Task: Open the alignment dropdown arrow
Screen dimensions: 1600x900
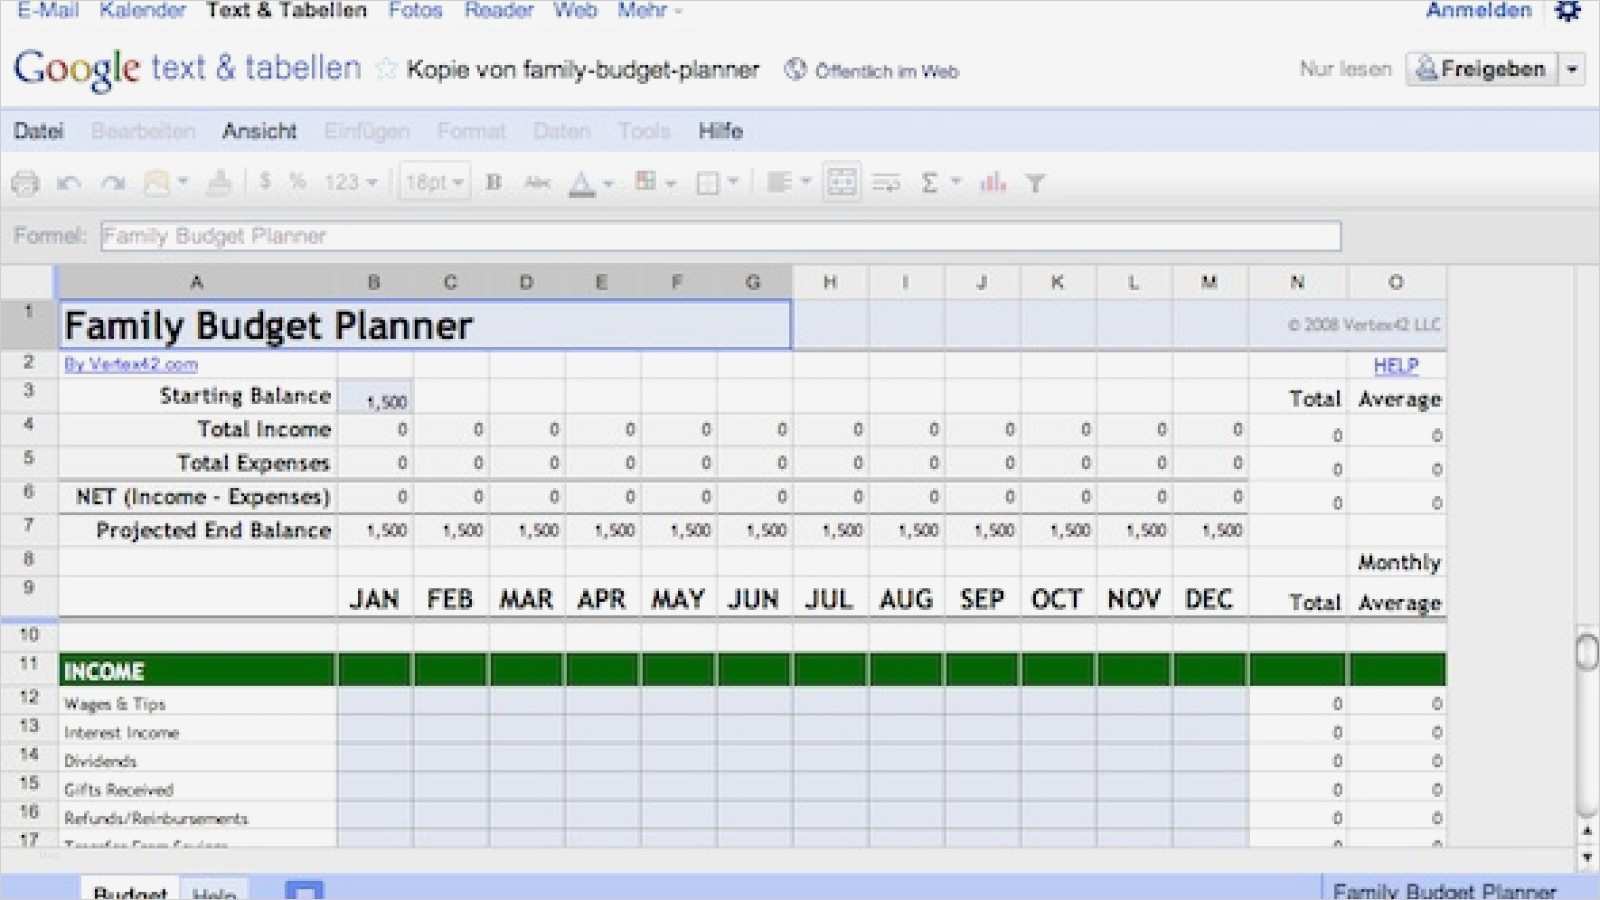Action: (x=805, y=182)
